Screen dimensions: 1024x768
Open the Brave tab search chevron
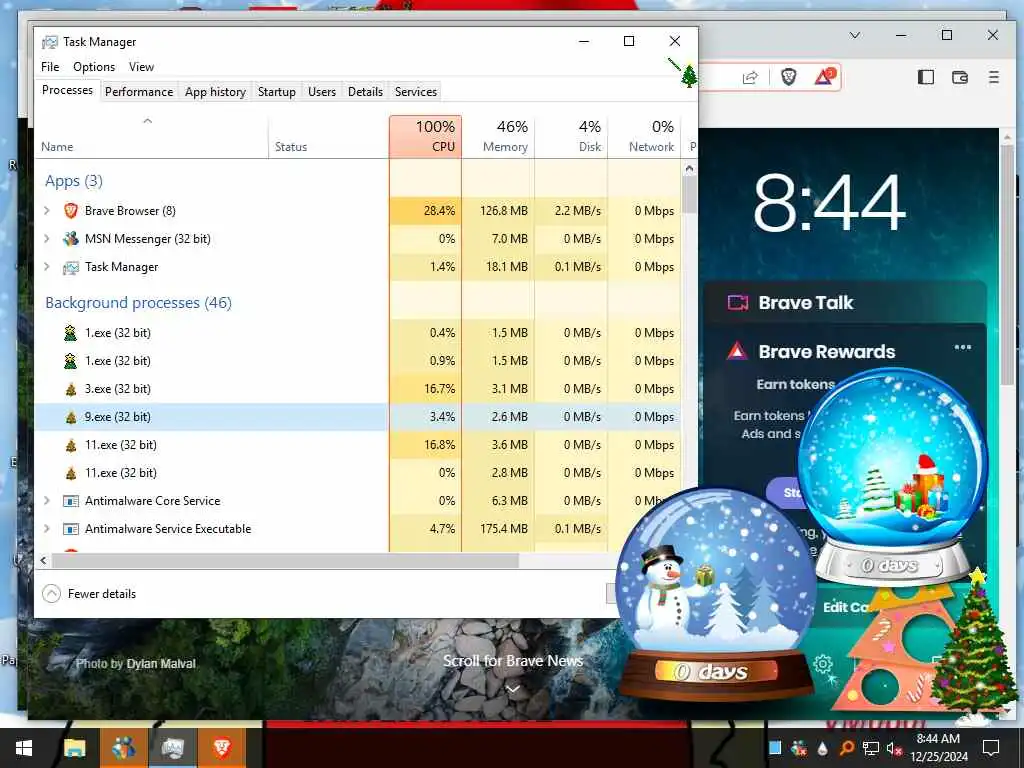(x=855, y=35)
